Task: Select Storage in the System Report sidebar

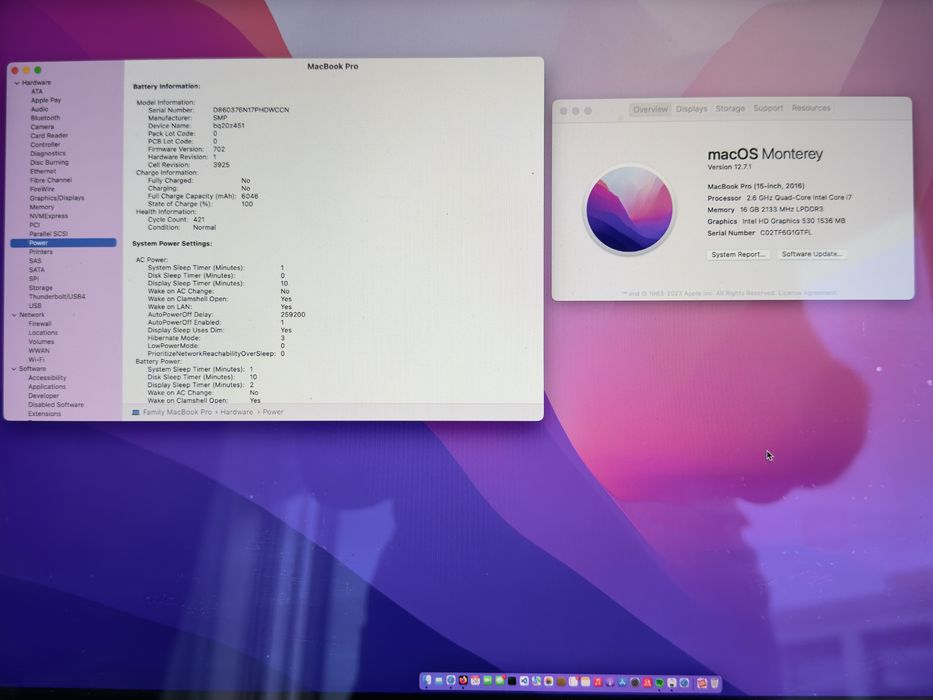Action: (x=40, y=288)
